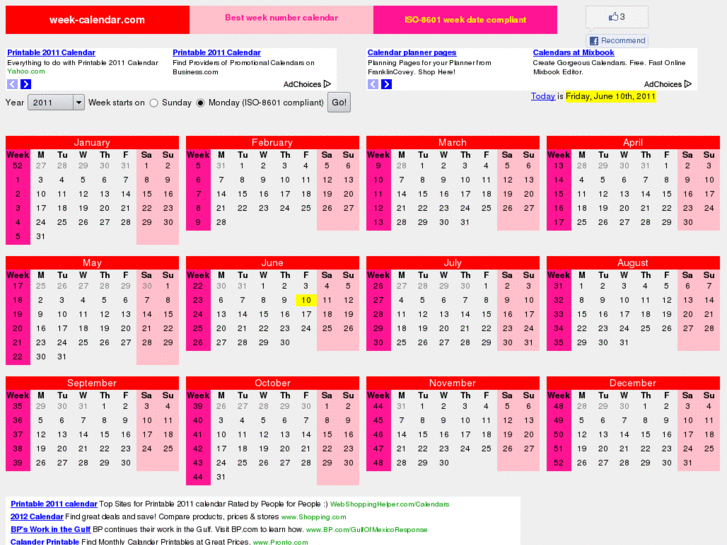727x545 pixels.
Task: Click the left ad's next arrow icon
Action: pyautogui.click(x=26, y=84)
